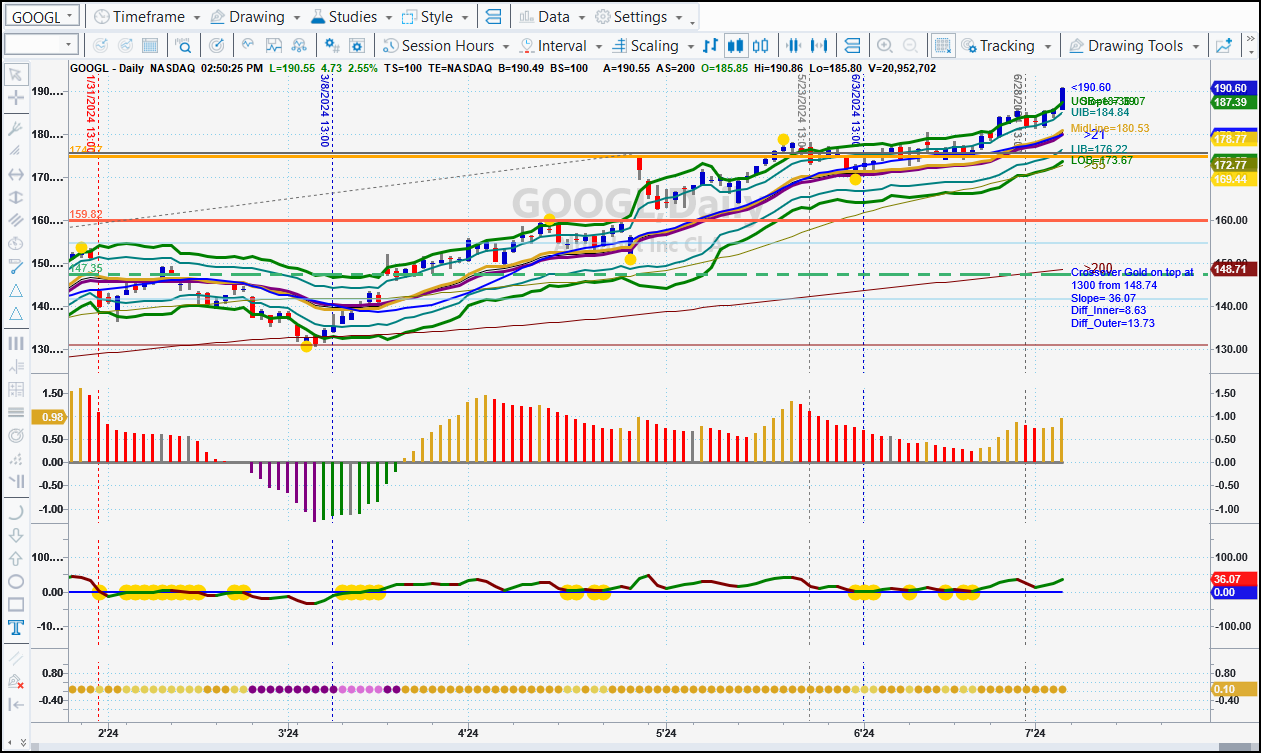1261x753 pixels.
Task: Click the chart study picture icon
Action: (274, 46)
